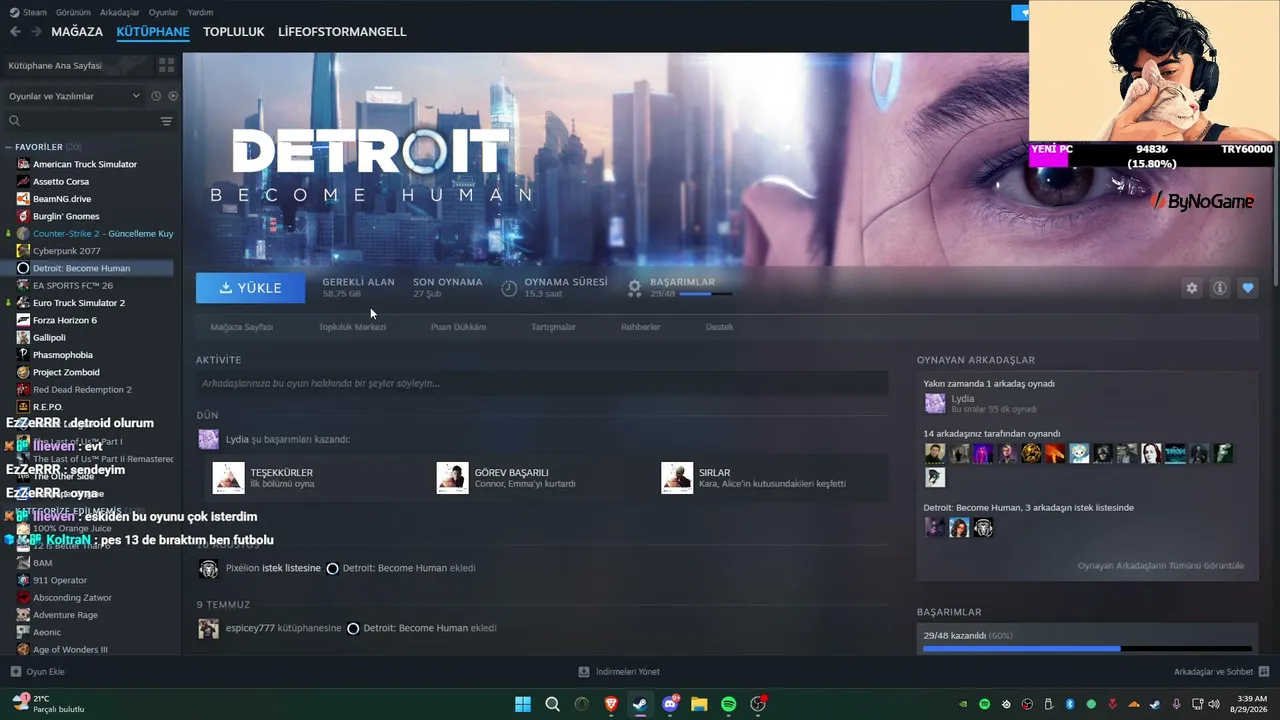Click the 29/48 achievements progress bar

(1087, 649)
